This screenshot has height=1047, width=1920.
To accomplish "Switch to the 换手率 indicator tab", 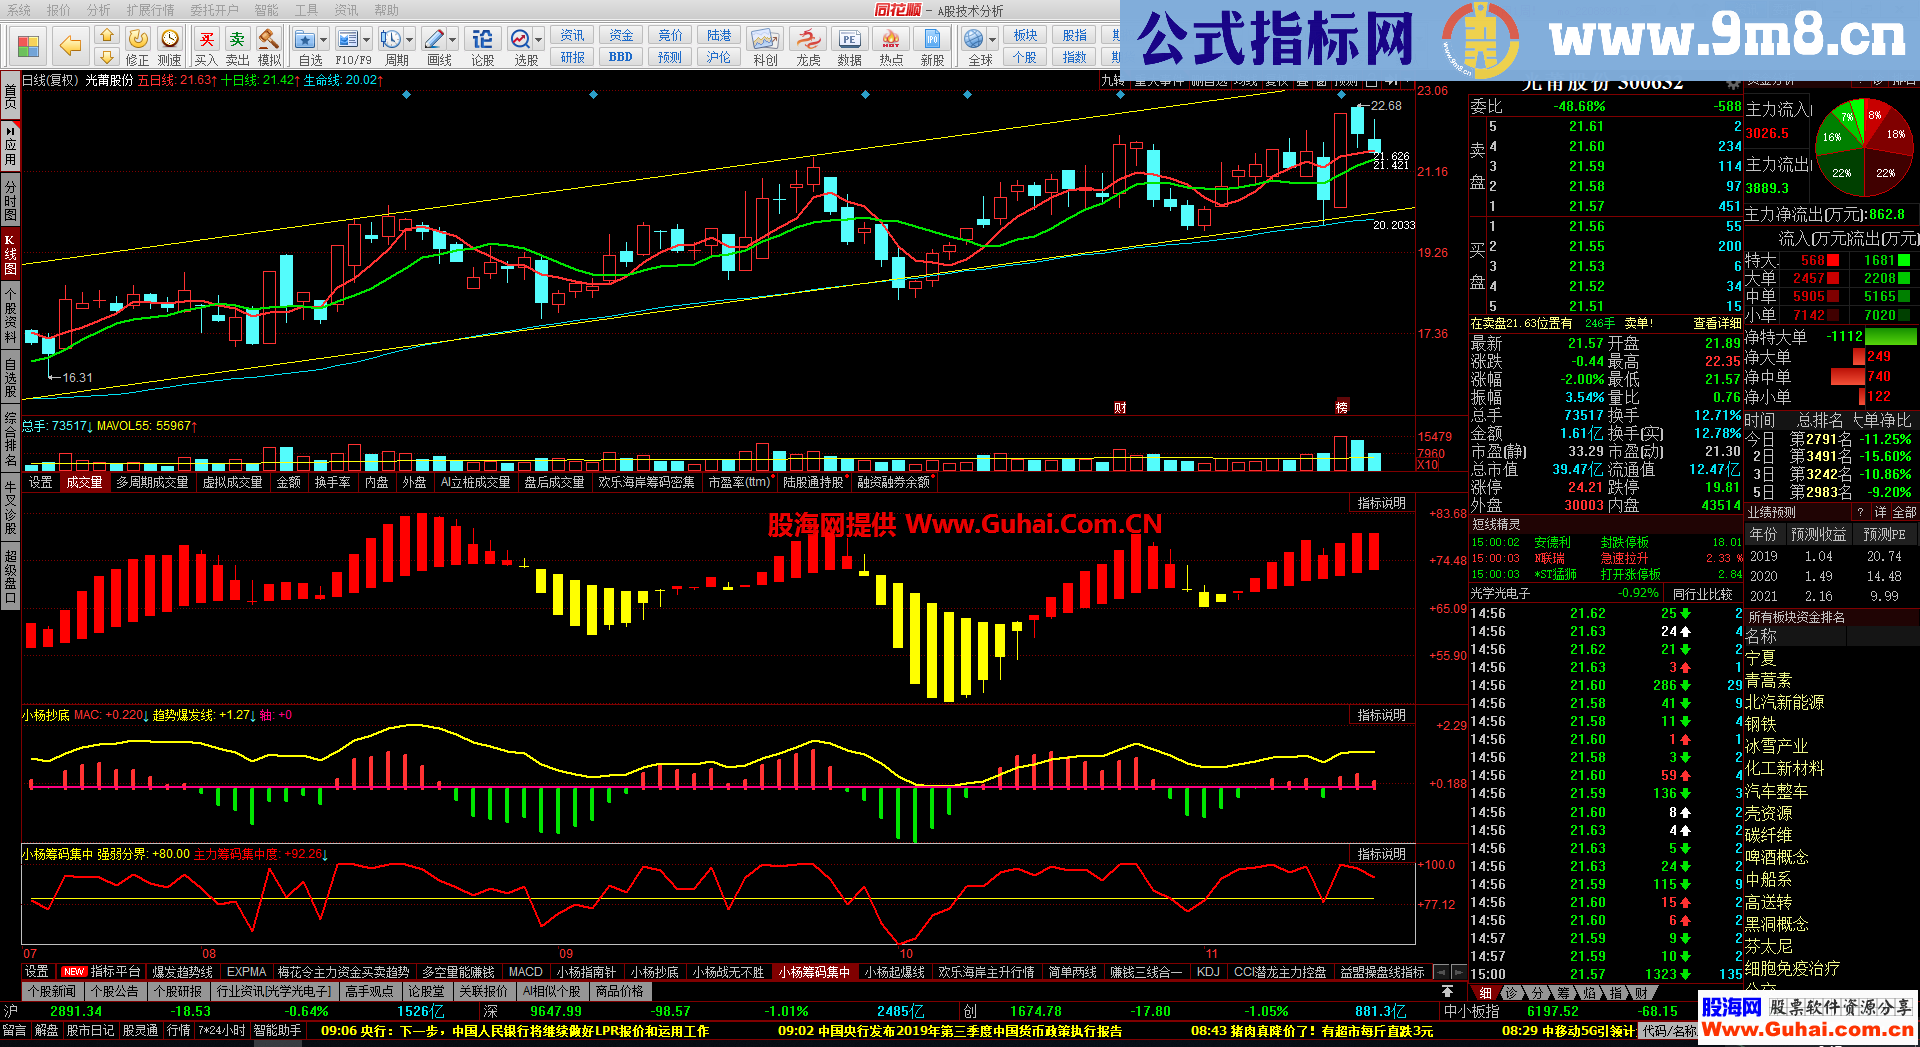I will tap(332, 482).
